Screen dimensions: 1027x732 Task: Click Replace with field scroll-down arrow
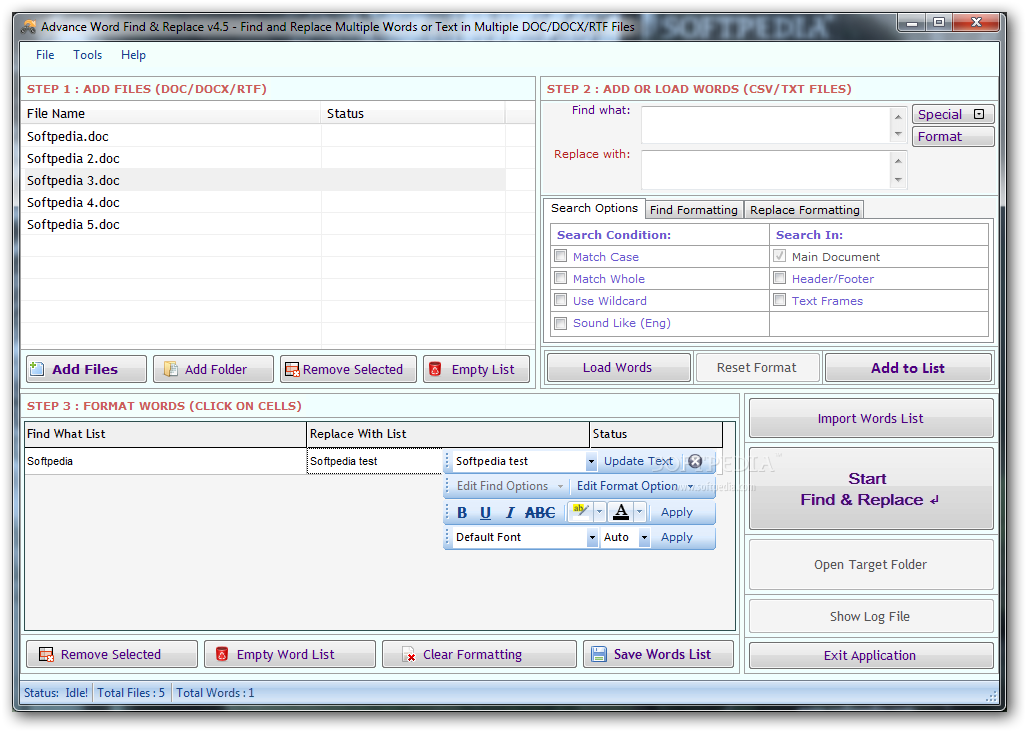(898, 179)
